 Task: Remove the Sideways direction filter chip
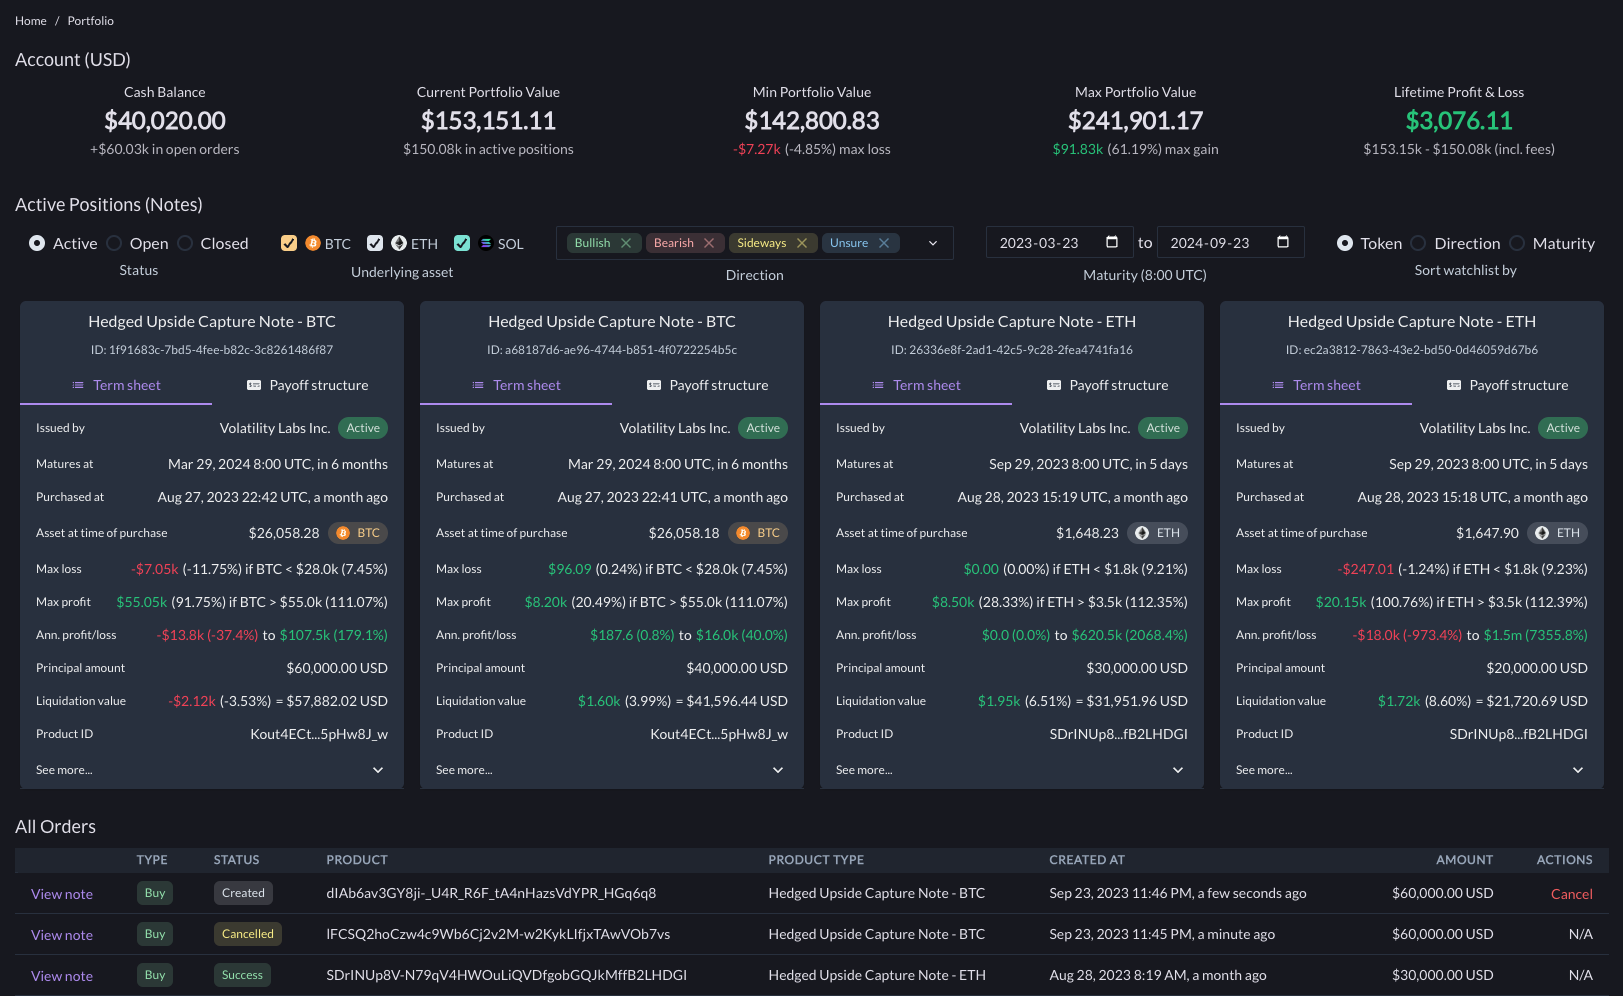pyautogui.click(x=802, y=243)
